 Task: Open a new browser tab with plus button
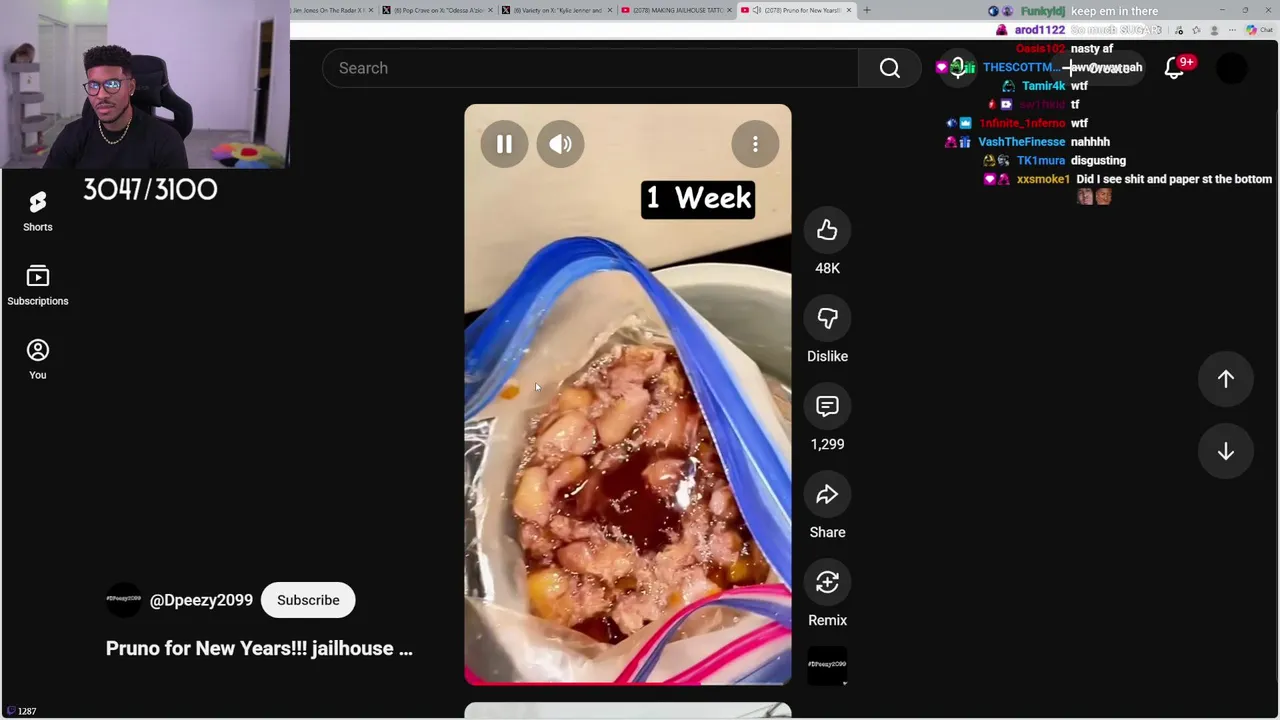(867, 10)
